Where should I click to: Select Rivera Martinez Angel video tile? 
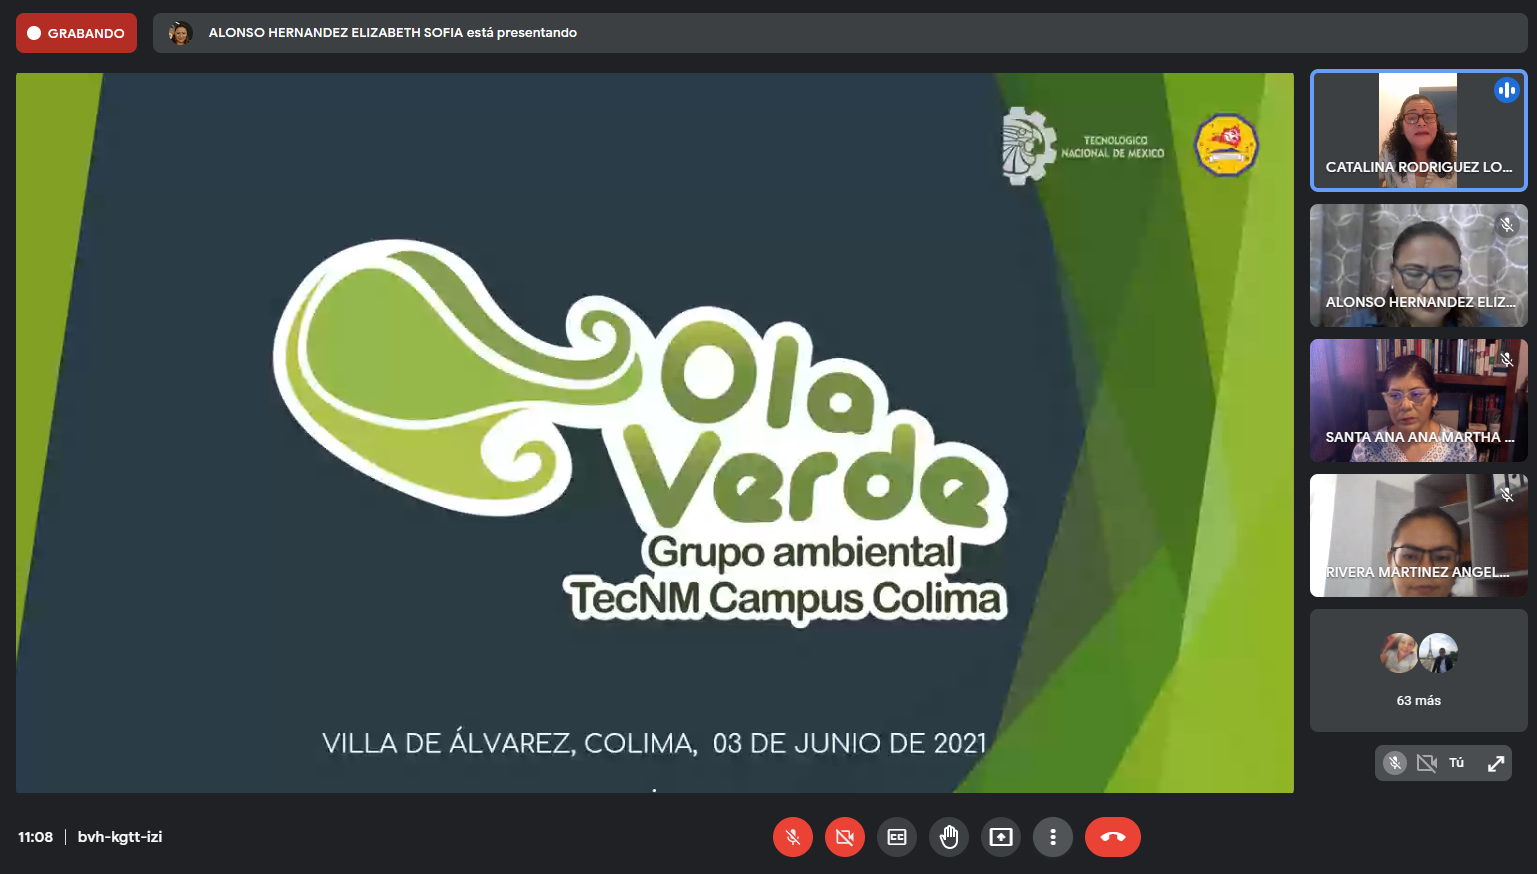[1418, 535]
